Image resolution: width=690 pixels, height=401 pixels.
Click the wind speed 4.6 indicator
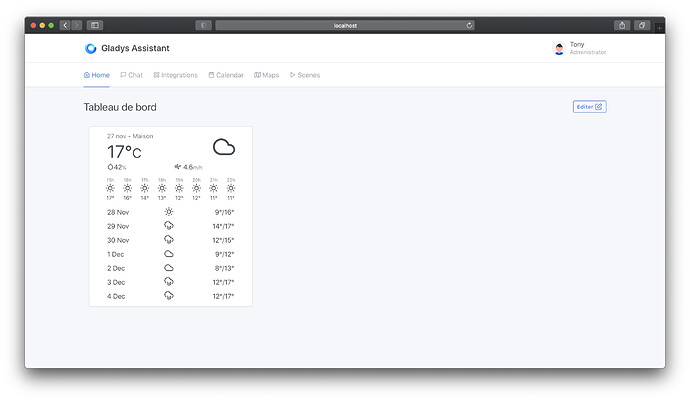pyautogui.click(x=188, y=167)
